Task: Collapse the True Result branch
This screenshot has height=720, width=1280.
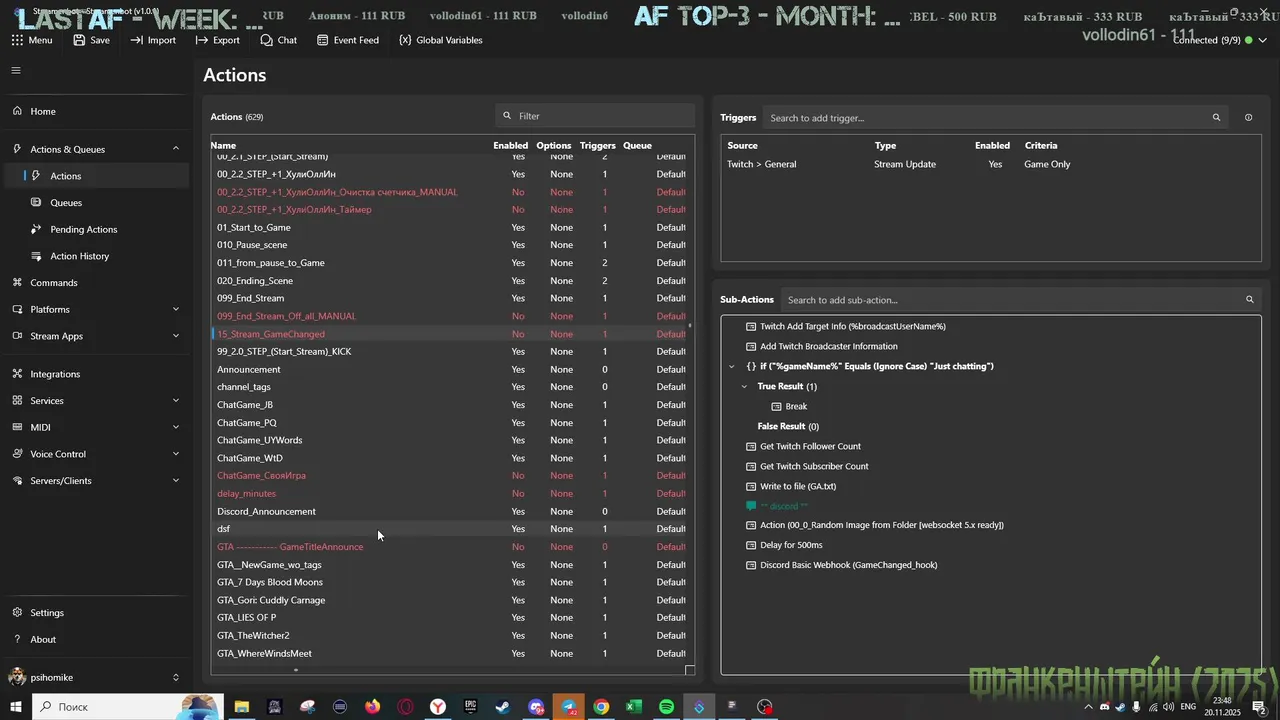Action: 744,386
